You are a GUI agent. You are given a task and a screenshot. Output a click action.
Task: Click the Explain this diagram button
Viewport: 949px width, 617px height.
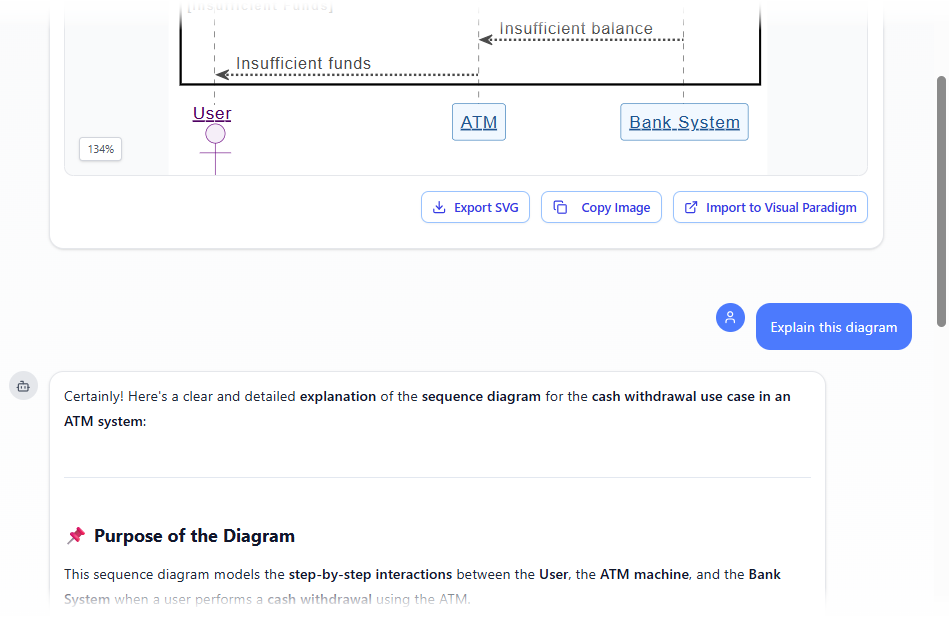point(833,326)
